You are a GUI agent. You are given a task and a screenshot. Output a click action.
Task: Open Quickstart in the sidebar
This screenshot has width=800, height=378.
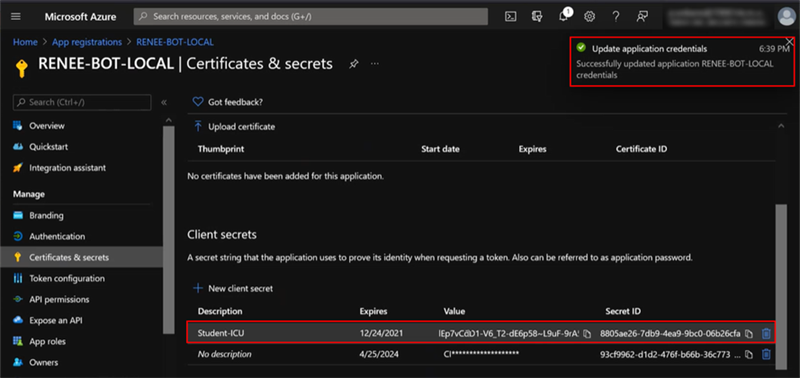(x=48, y=146)
